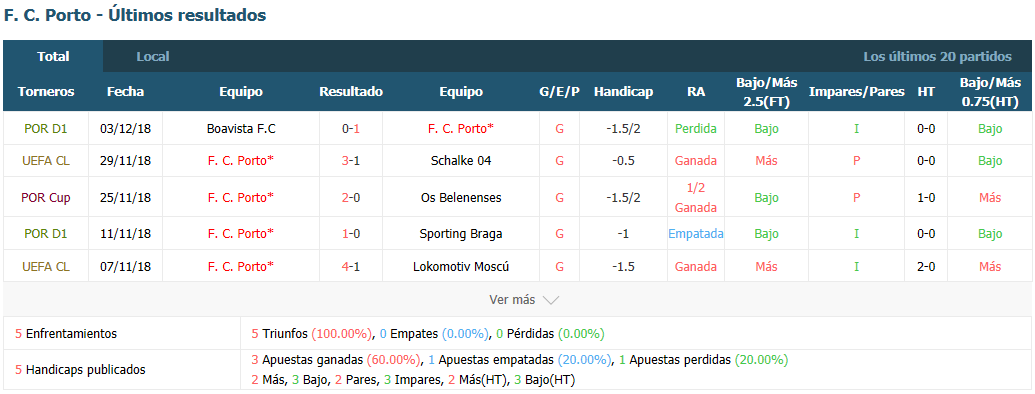Open POR D1 tournament on 03/12/18
The height and width of the screenshot is (394, 1035).
(46, 129)
